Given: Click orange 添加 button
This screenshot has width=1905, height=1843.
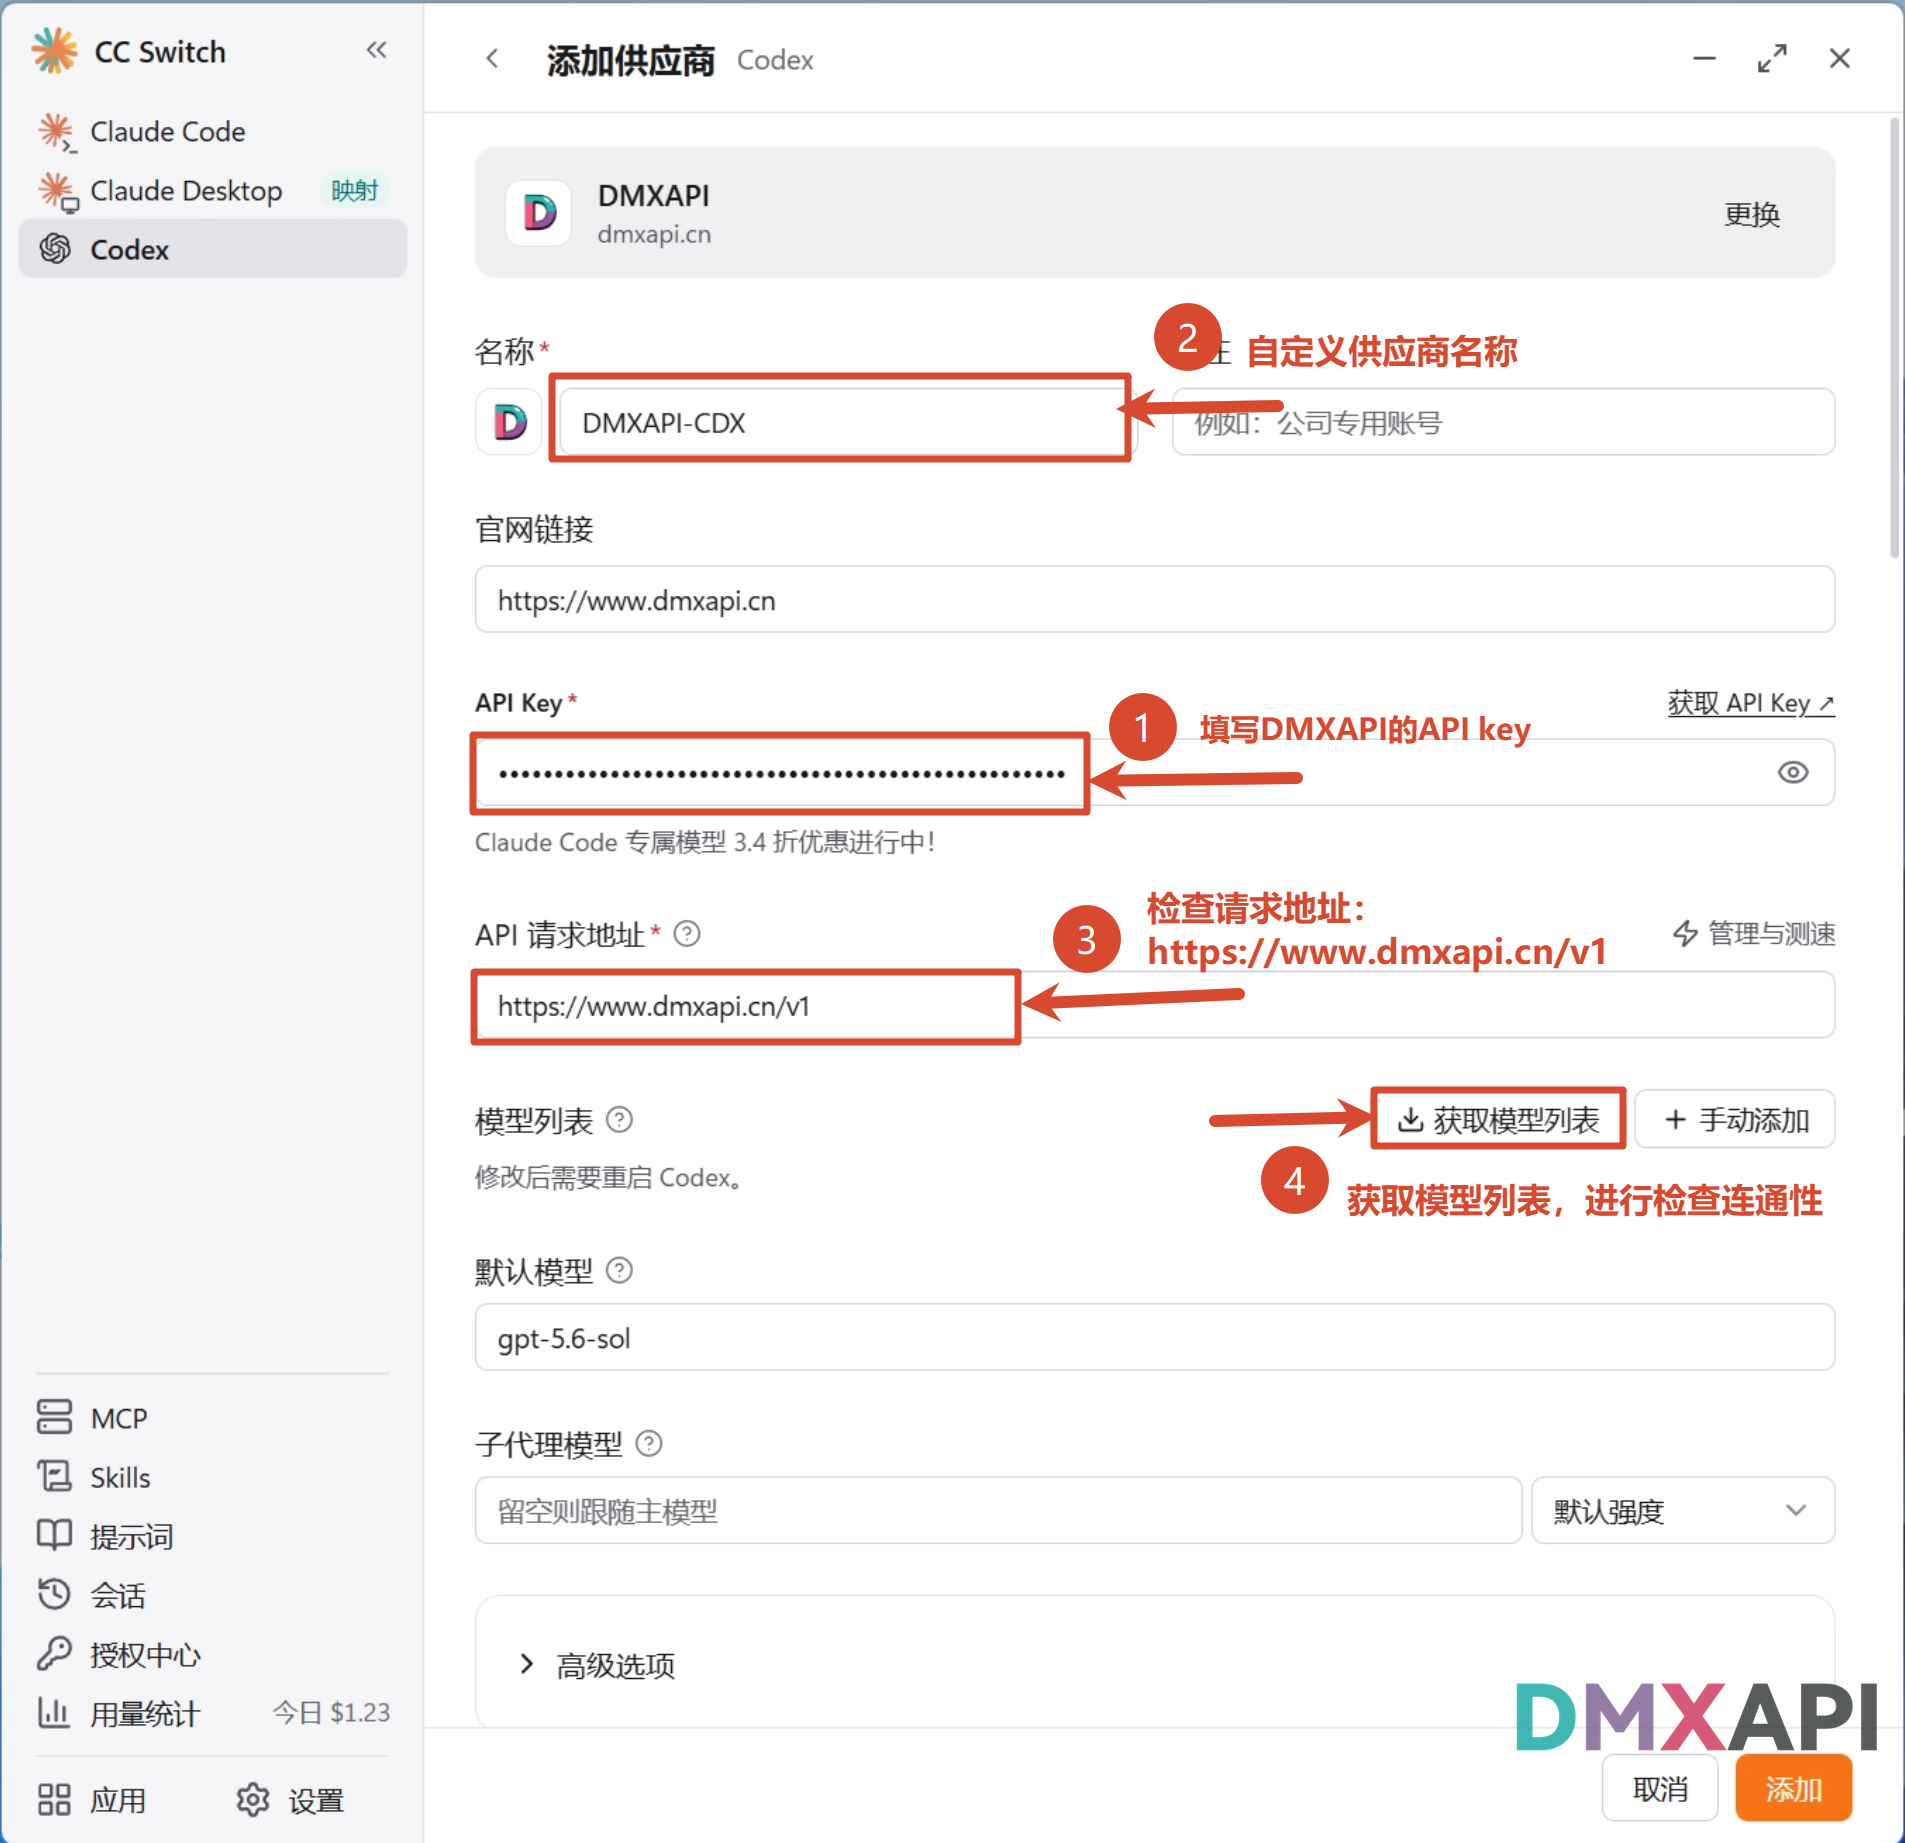Looking at the screenshot, I should pyautogui.click(x=1793, y=1788).
